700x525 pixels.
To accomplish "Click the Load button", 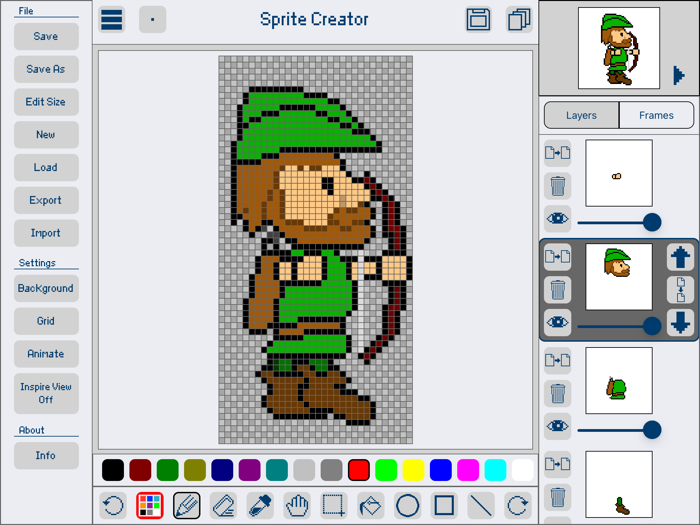I will coord(46,167).
